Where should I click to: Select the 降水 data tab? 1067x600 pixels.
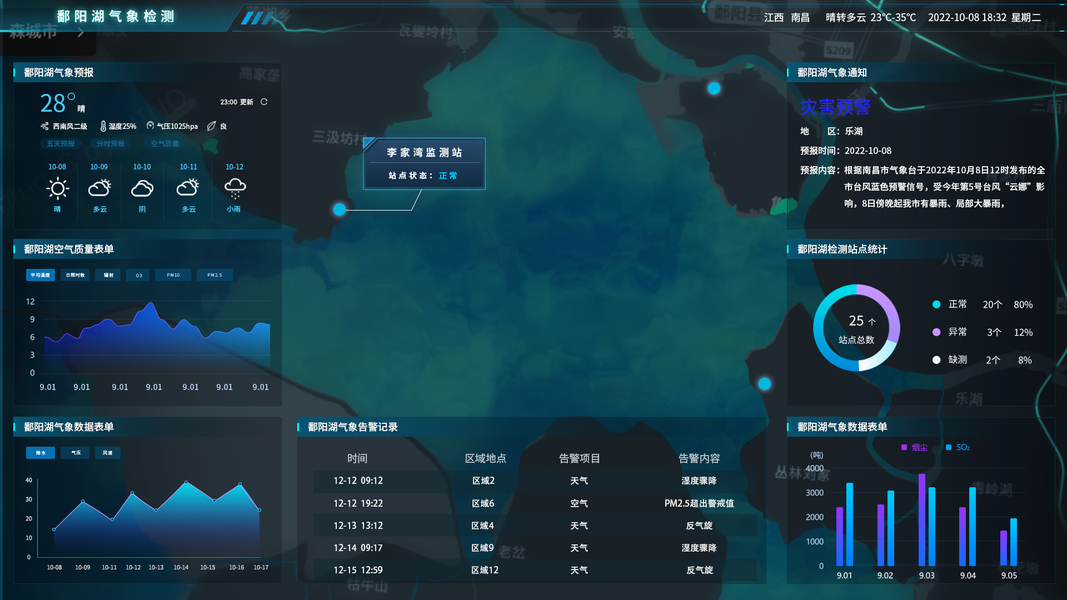point(40,452)
